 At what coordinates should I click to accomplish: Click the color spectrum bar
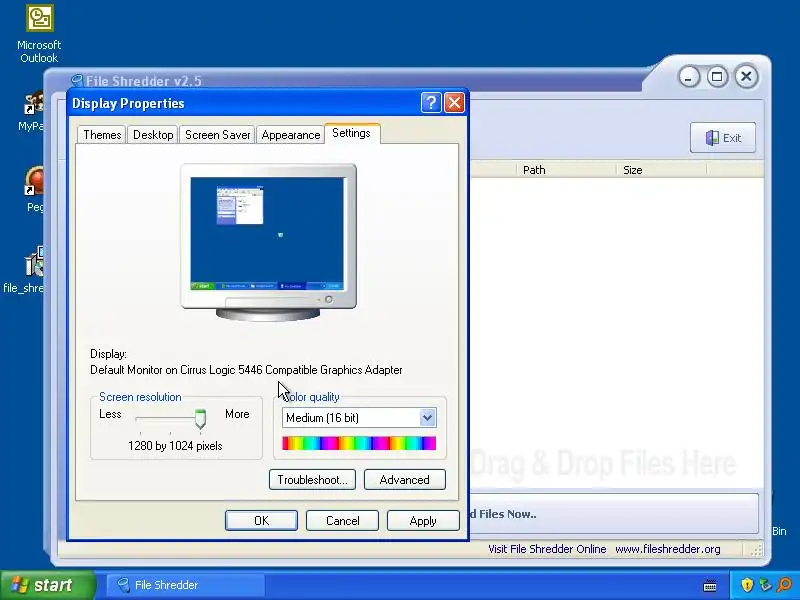(x=359, y=443)
